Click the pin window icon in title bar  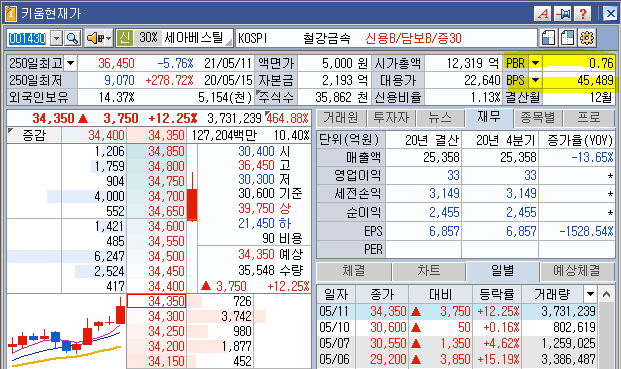point(562,14)
